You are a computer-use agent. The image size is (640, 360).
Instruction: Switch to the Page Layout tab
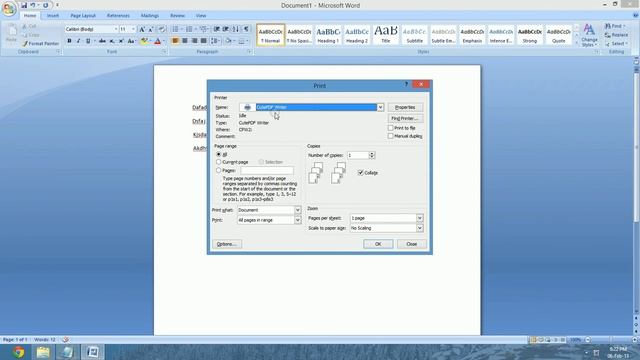click(x=83, y=16)
